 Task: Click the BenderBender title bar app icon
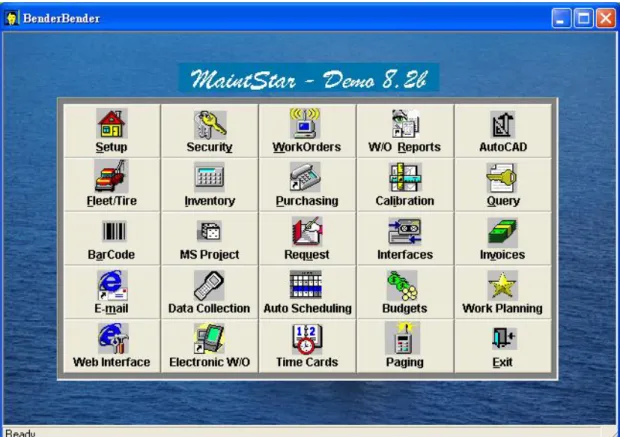[x=11, y=18]
